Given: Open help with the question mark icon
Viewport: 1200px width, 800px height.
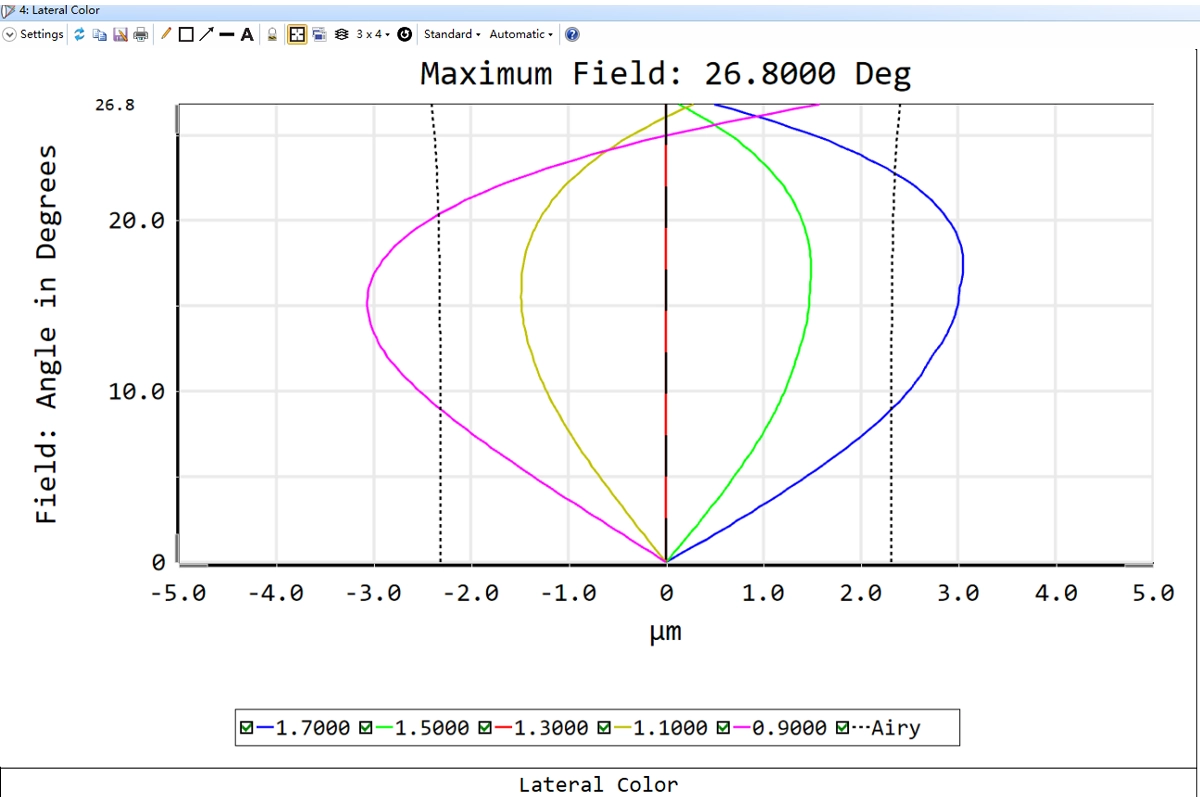Looking at the screenshot, I should [572, 34].
